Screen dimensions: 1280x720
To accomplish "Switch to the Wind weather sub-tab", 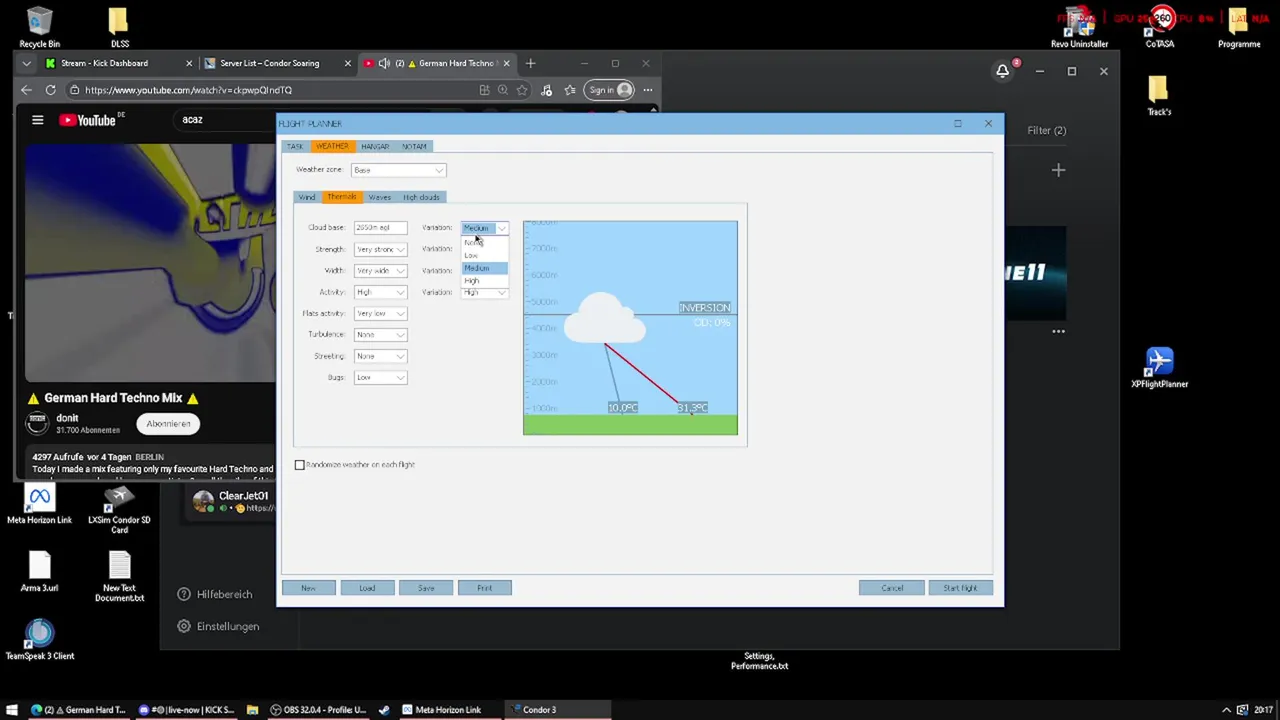I will point(307,197).
